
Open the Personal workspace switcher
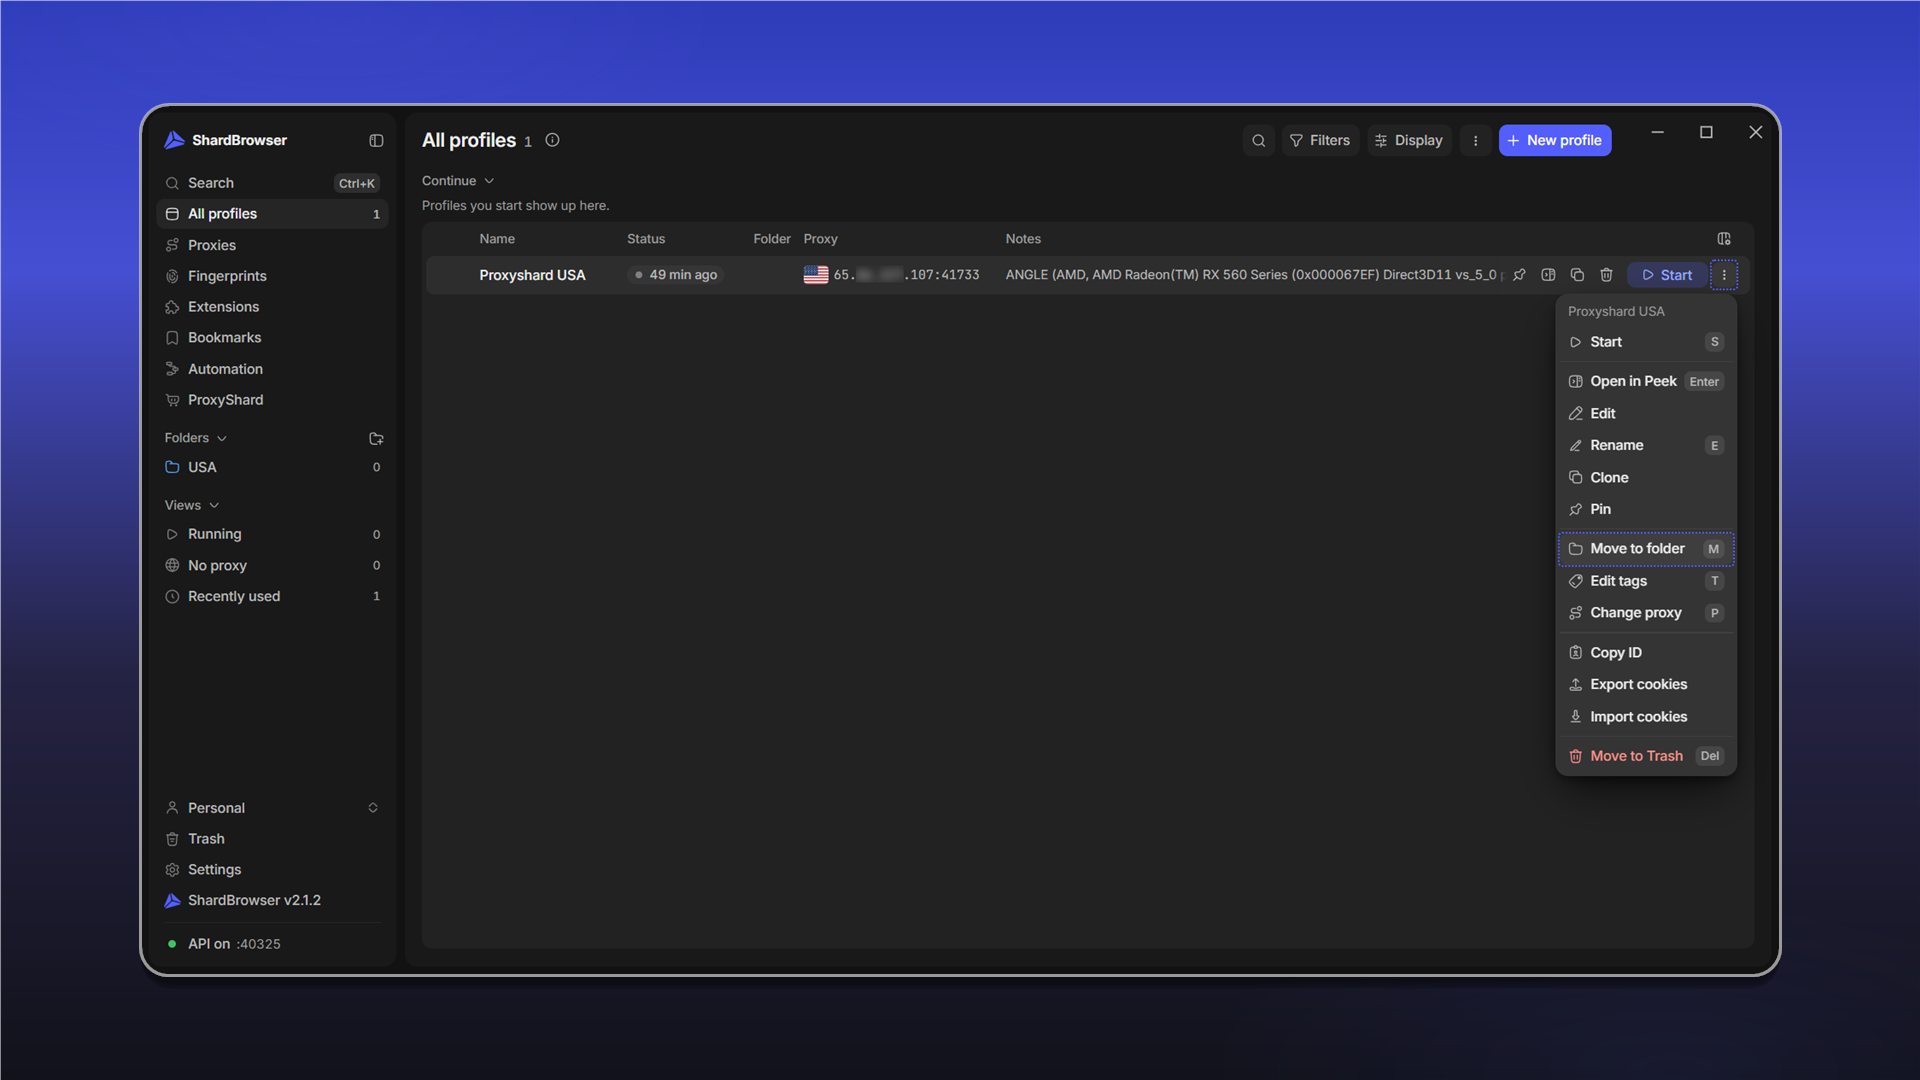pyautogui.click(x=272, y=808)
